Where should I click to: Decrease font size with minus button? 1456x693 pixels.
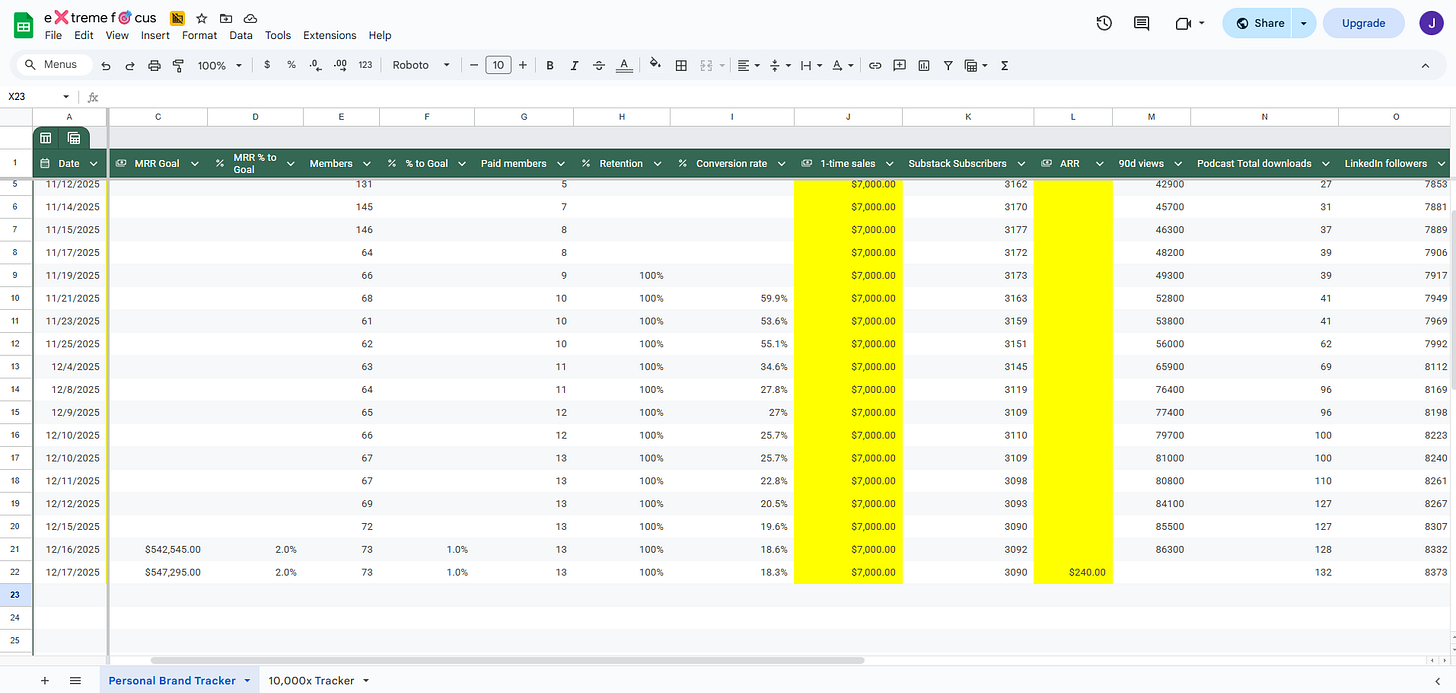tap(474, 65)
